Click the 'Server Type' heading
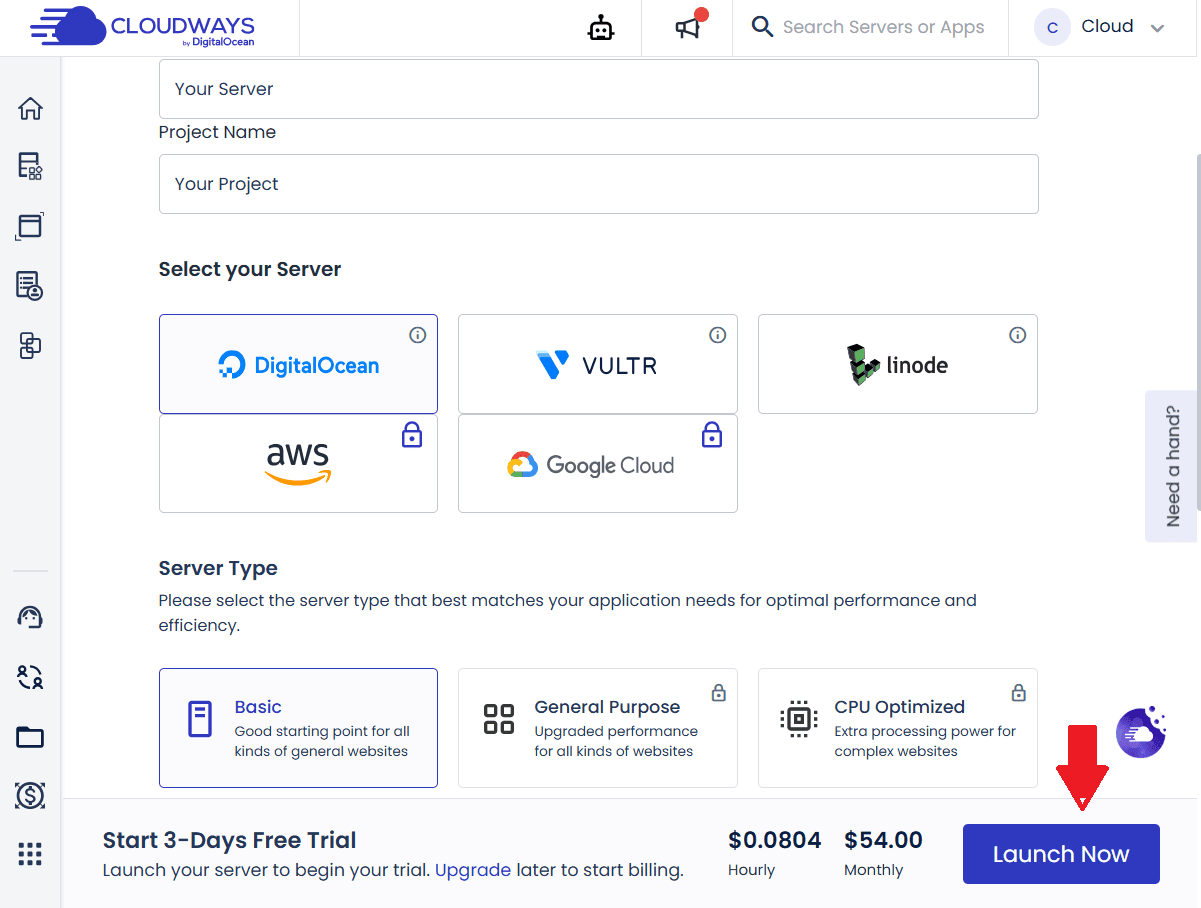1201x908 pixels. (218, 568)
